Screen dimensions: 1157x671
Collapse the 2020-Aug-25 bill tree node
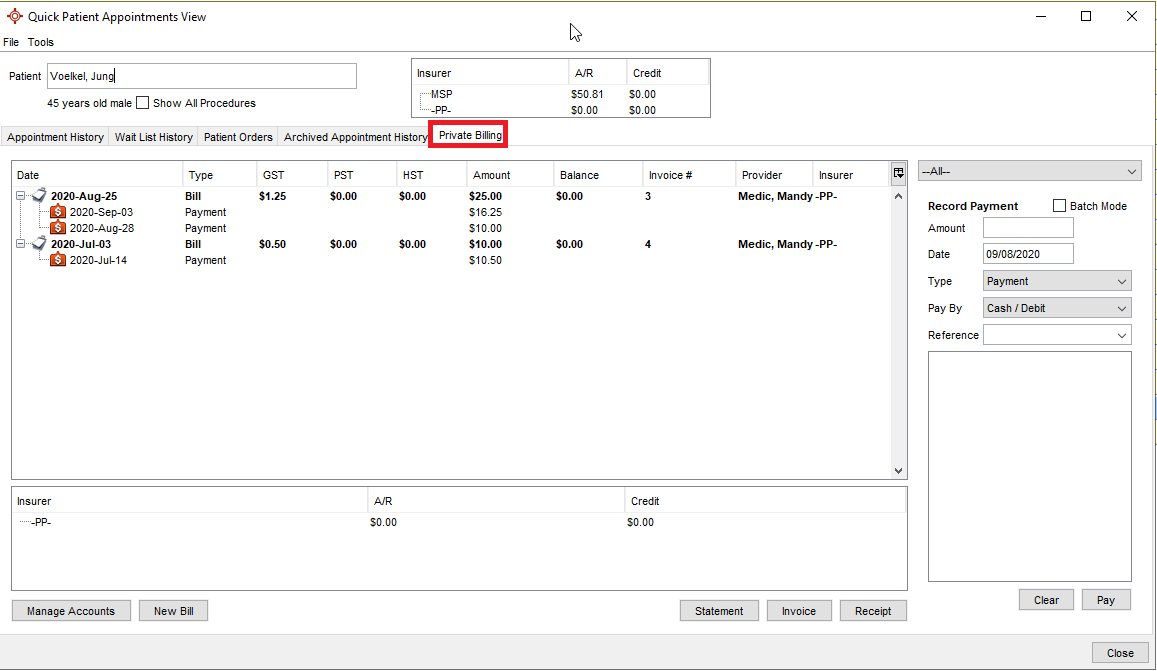click(21, 196)
